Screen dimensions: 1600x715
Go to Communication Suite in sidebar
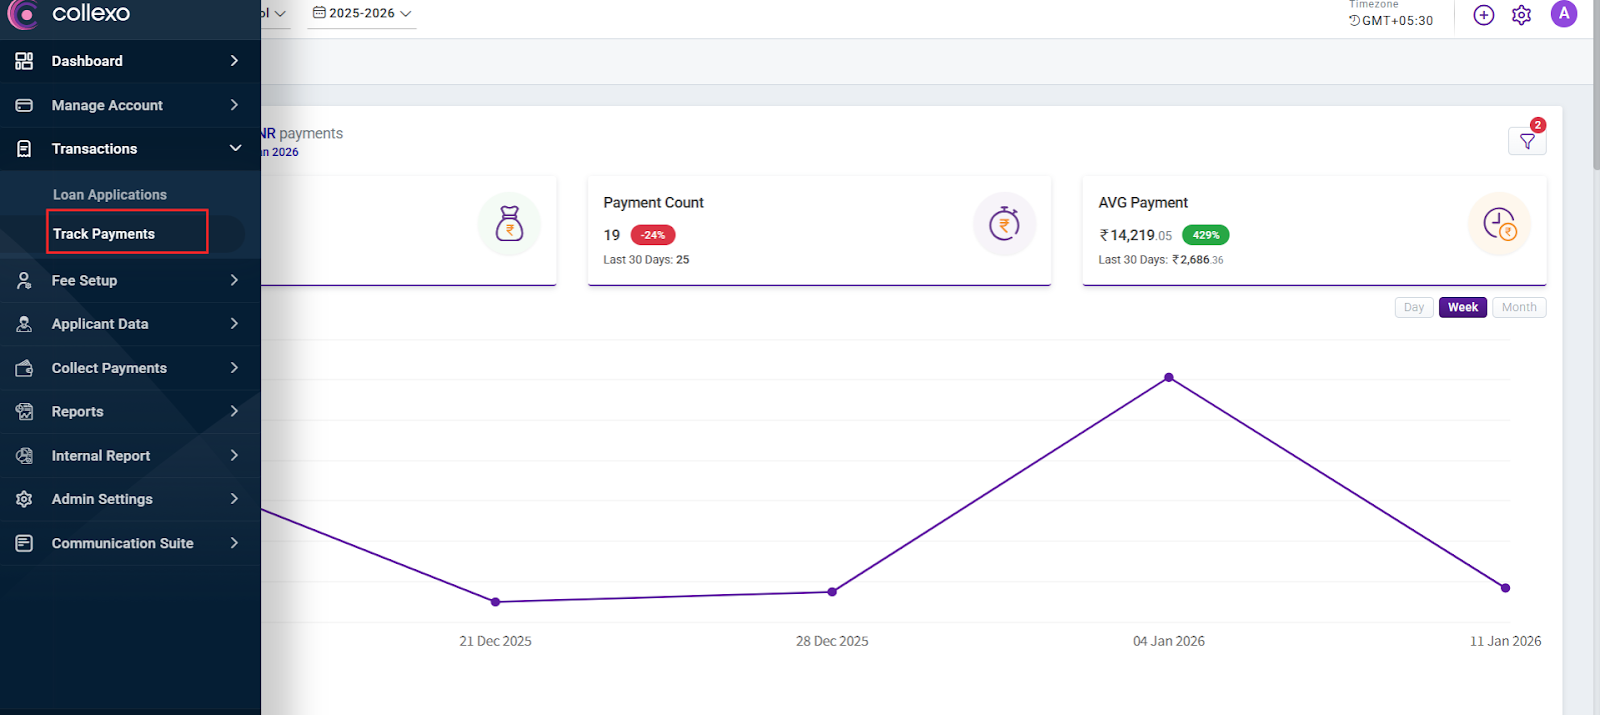click(x=130, y=543)
